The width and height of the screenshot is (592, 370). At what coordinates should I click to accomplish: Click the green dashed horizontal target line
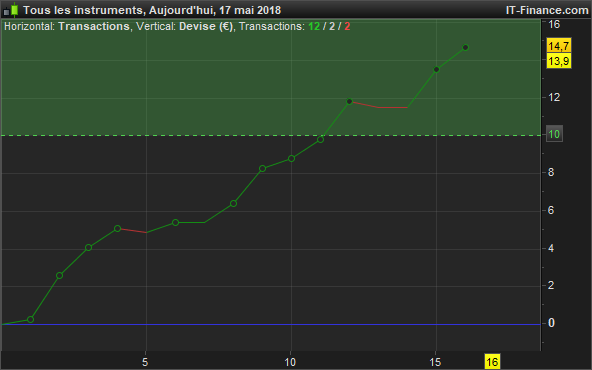click(x=270, y=135)
